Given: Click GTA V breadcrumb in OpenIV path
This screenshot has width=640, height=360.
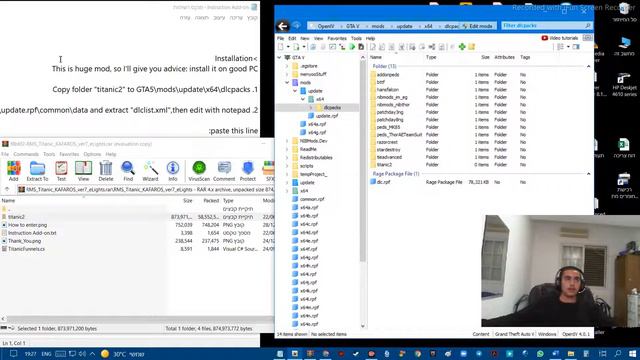Looking at the screenshot, I should (x=353, y=26).
